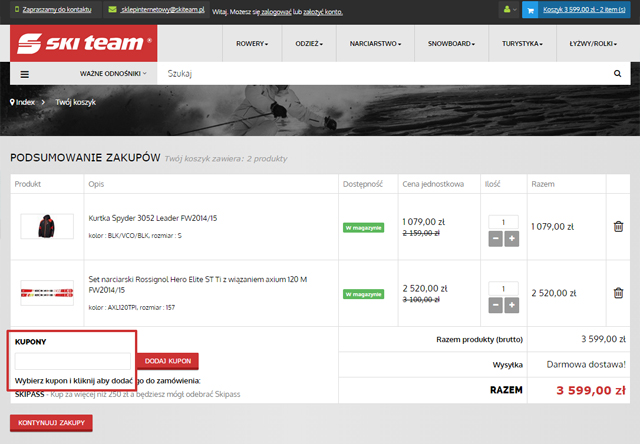The image size is (640, 444).
Task: Click the map pin icon beside Index
Action: click(12, 102)
